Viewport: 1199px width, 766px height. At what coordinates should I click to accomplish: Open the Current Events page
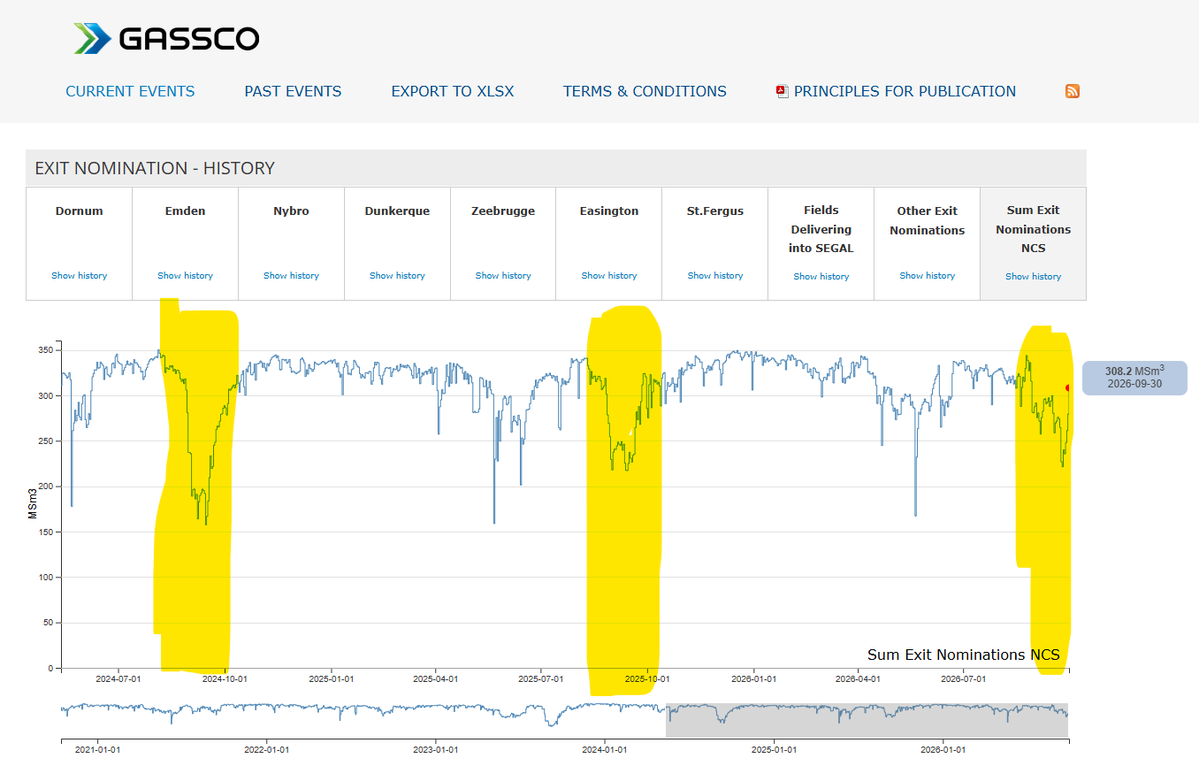coord(130,91)
